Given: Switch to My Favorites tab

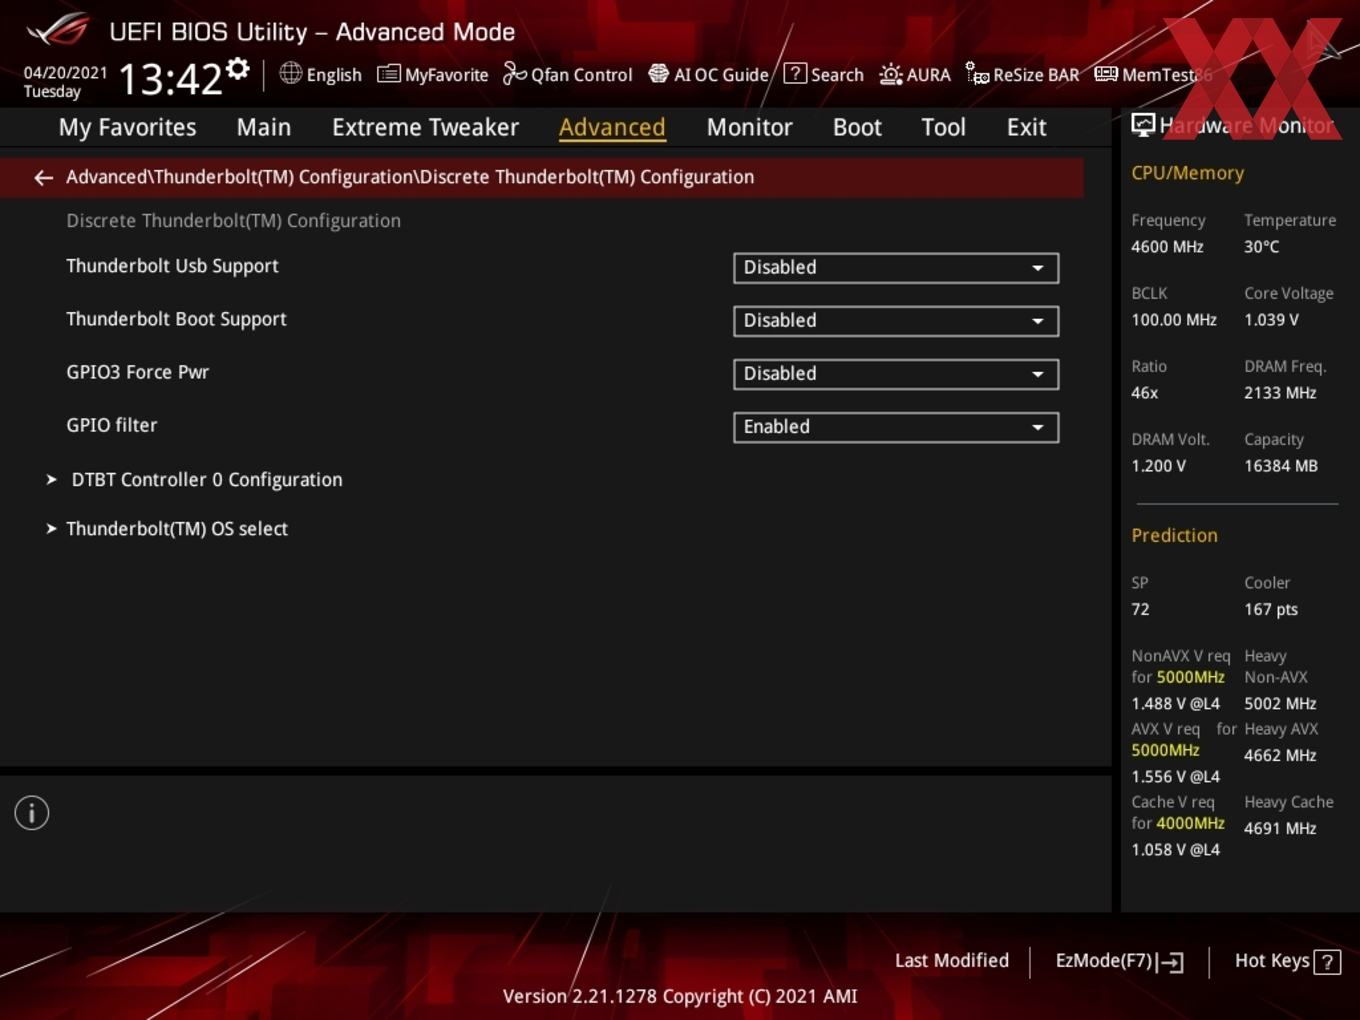Looking at the screenshot, I should [127, 127].
